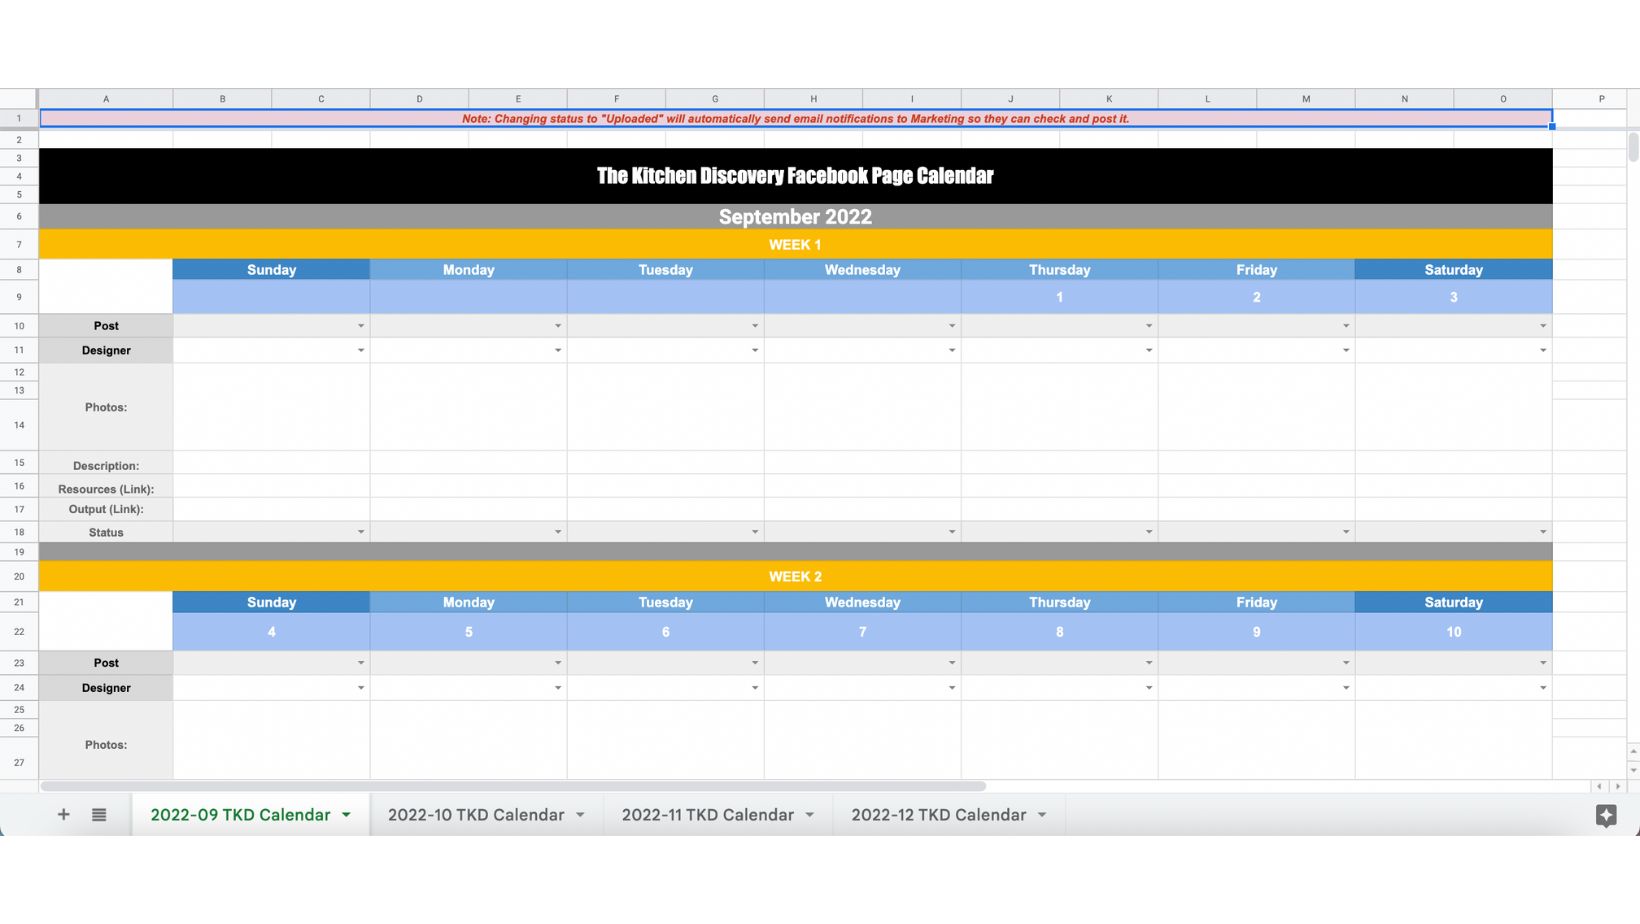Select the red note about changing status to Uploaded

[795, 119]
